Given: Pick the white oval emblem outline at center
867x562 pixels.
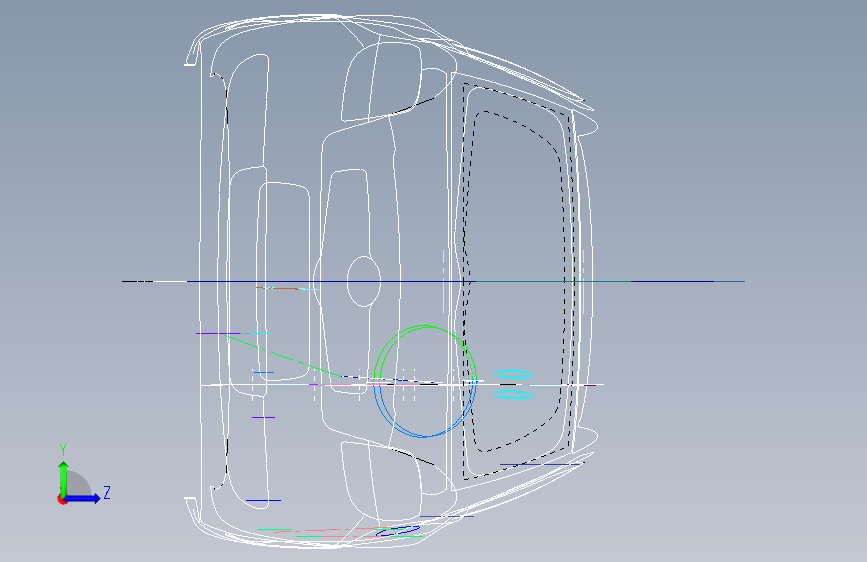Looking at the screenshot, I should pos(364,282).
